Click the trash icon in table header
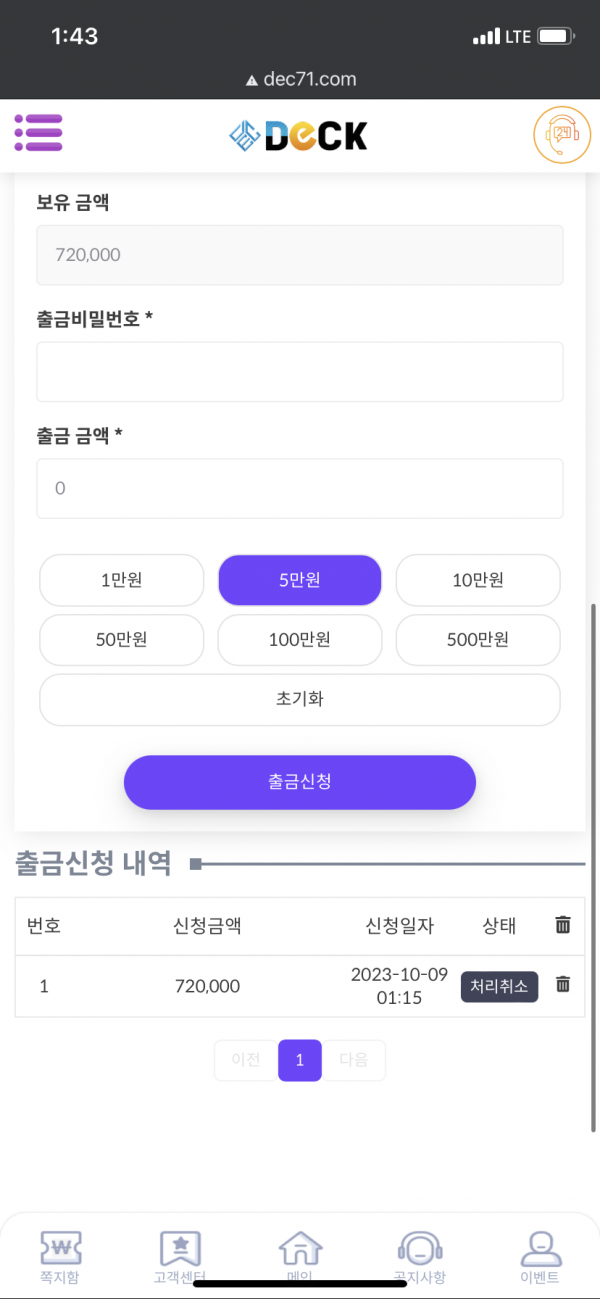Image resolution: width=600 pixels, height=1299 pixels. [x=563, y=925]
